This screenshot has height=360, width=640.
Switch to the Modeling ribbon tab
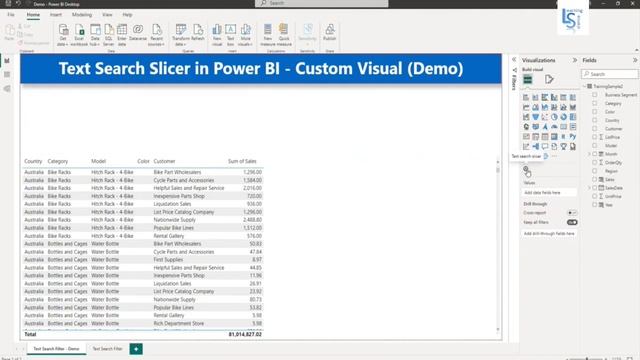[82, 15]
